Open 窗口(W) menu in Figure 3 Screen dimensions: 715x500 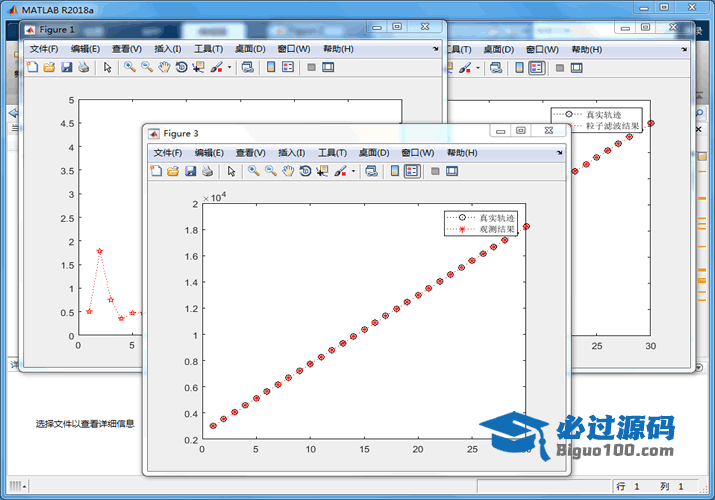pyautogui.click(x=418, y=153)
